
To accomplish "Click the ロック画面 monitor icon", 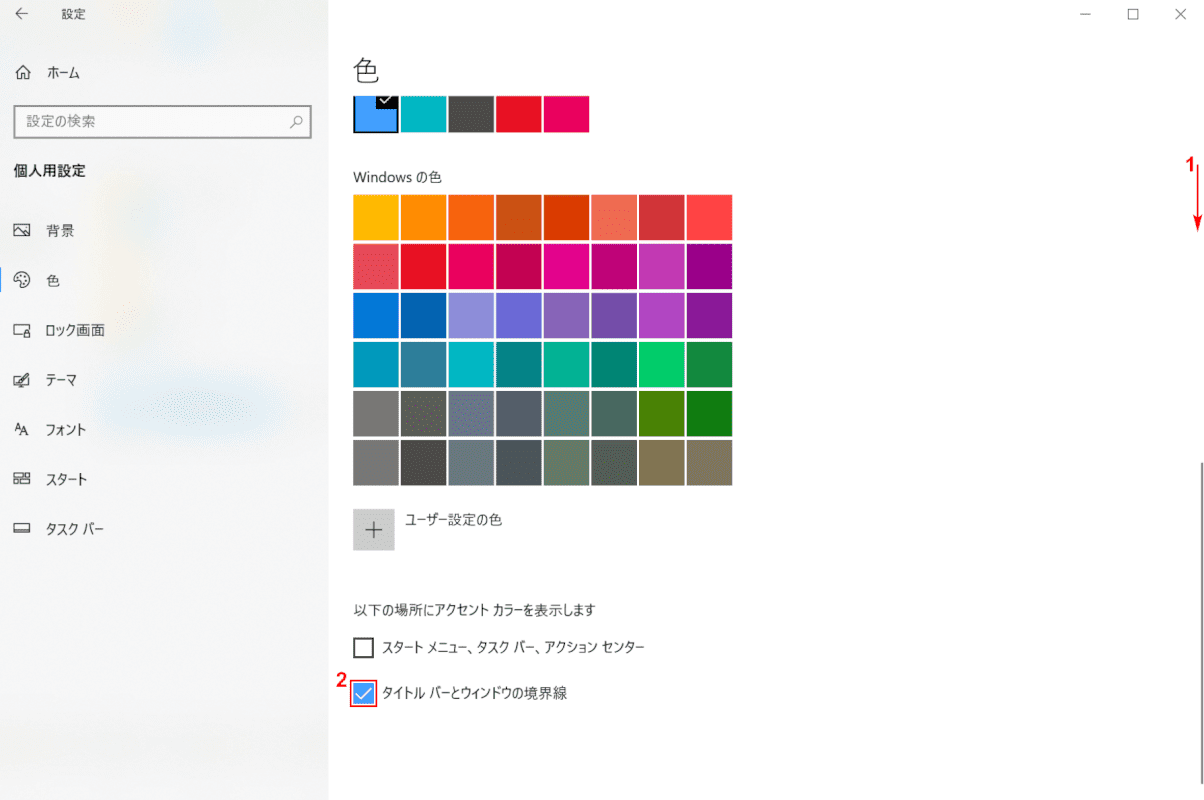I will (x=22, y=330).
